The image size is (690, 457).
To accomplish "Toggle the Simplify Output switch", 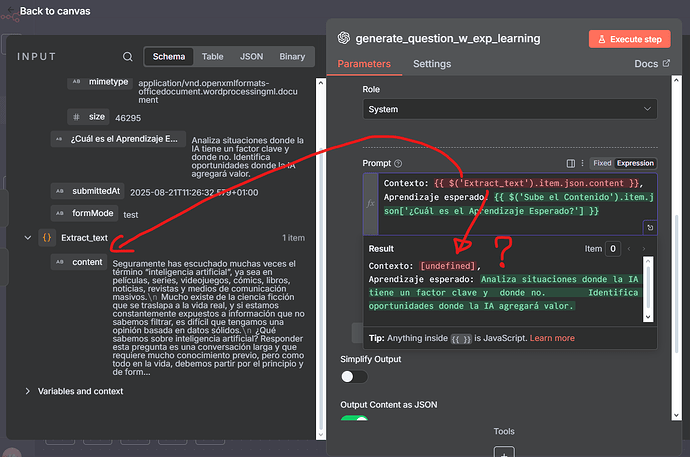I will pyautogui.click(x=354, y=377).
